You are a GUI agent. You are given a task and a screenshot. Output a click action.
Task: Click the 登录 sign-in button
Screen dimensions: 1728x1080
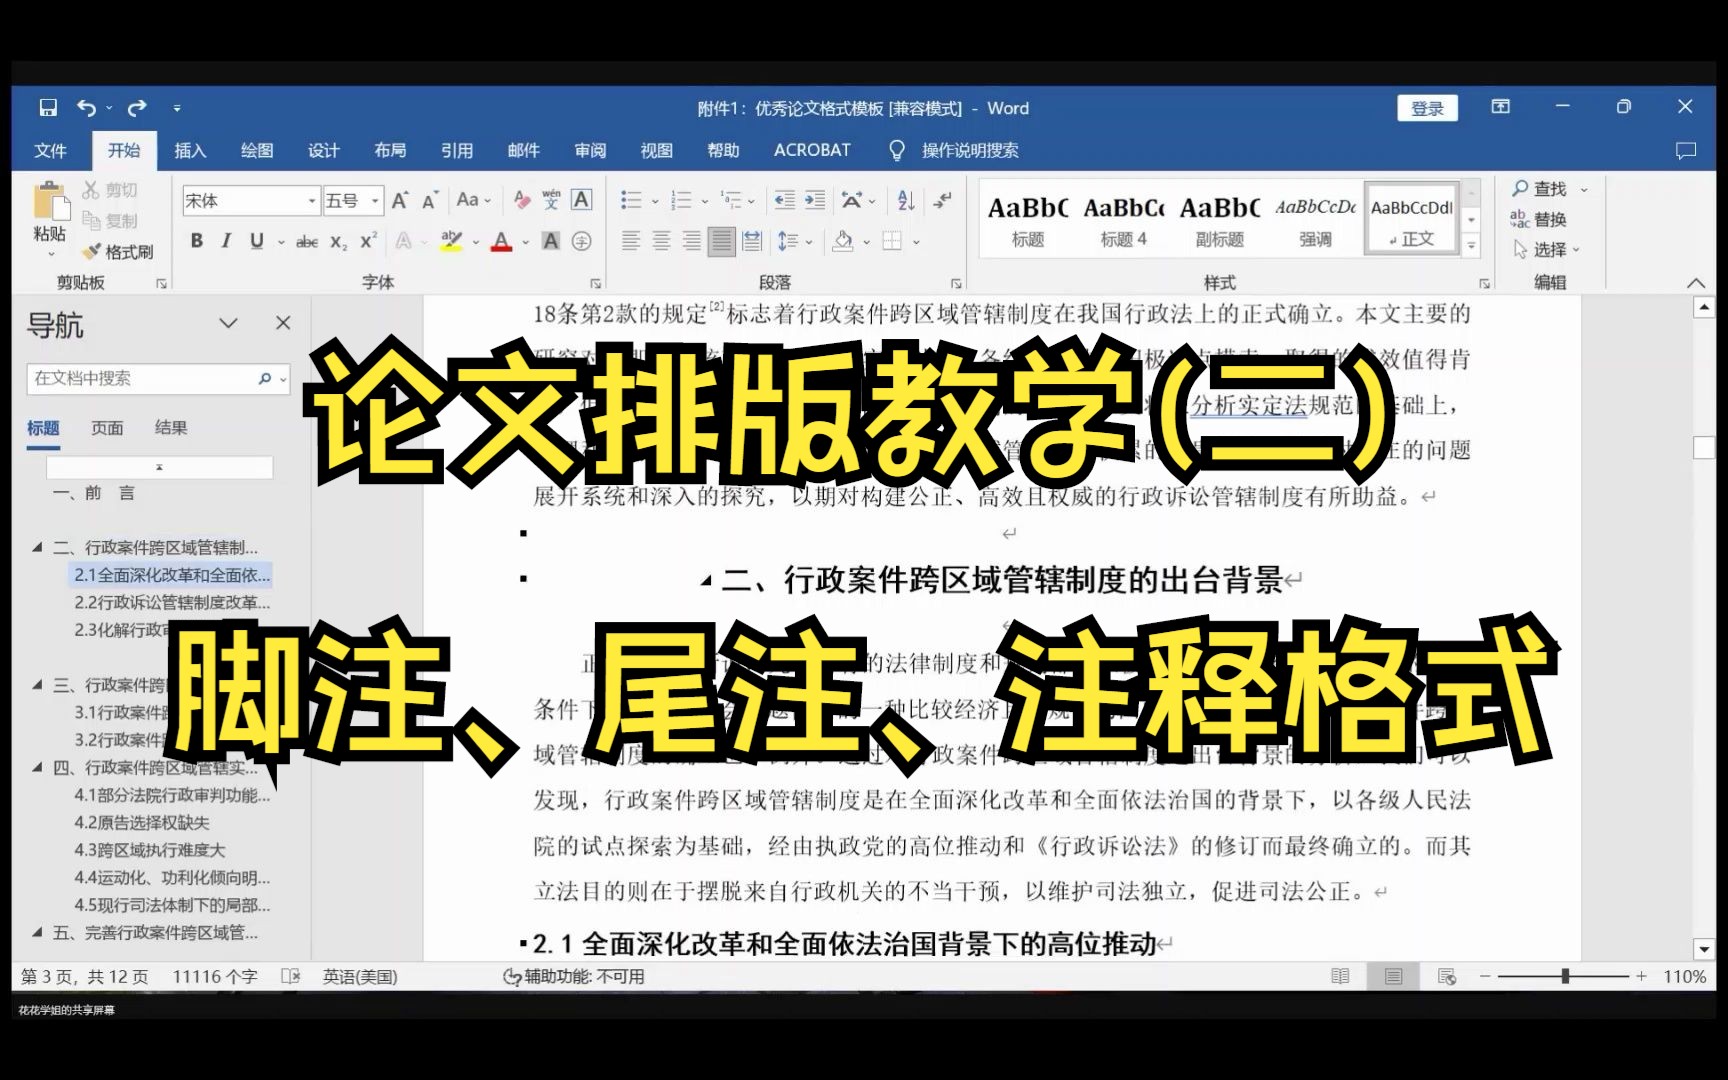[1427, 108]
